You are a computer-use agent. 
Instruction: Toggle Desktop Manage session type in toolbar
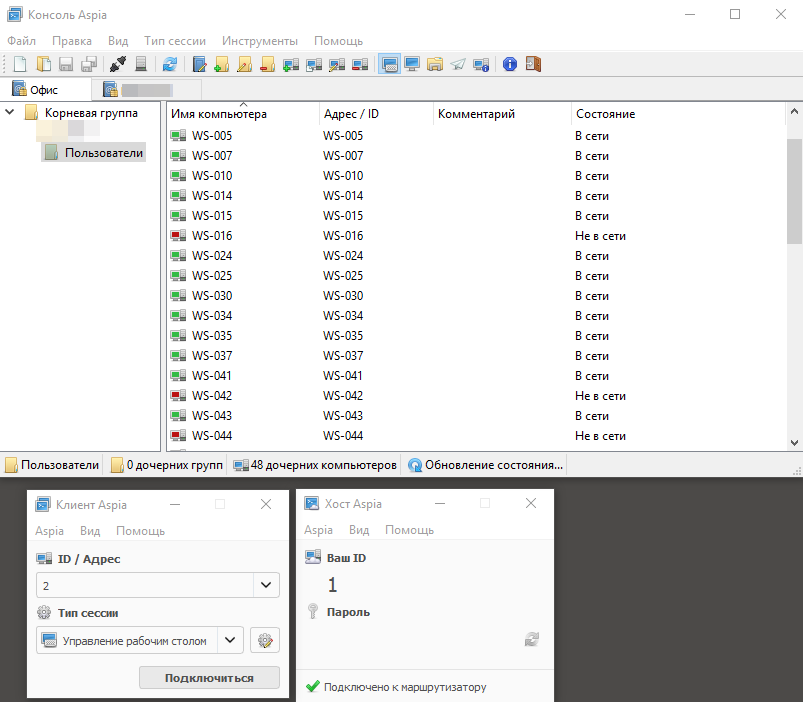tap(390, 65)
